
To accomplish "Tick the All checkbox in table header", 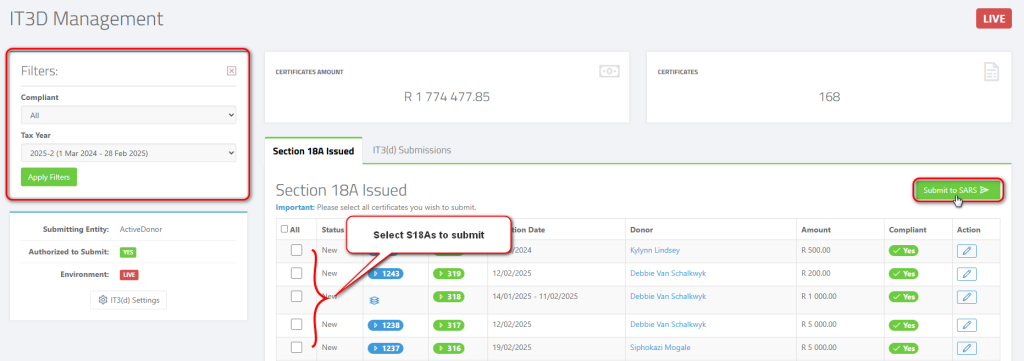I will tap(284, 229).
